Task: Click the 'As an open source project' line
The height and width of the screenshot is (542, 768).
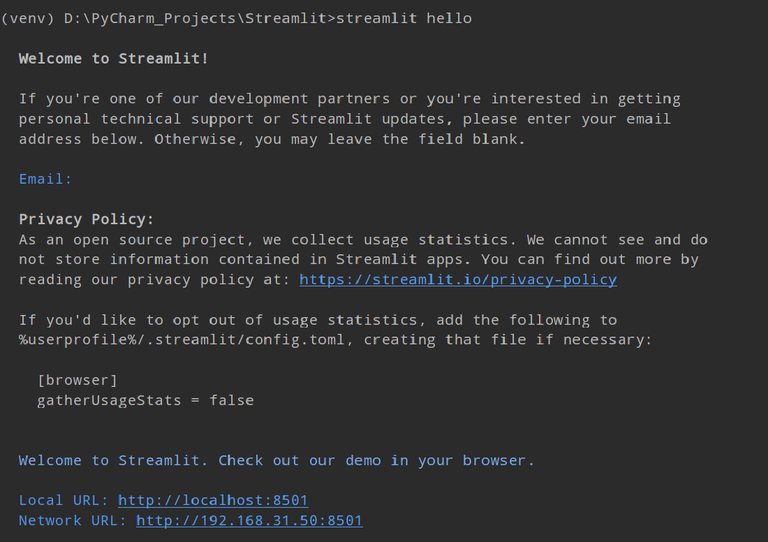Action: [x=364, y=240]
